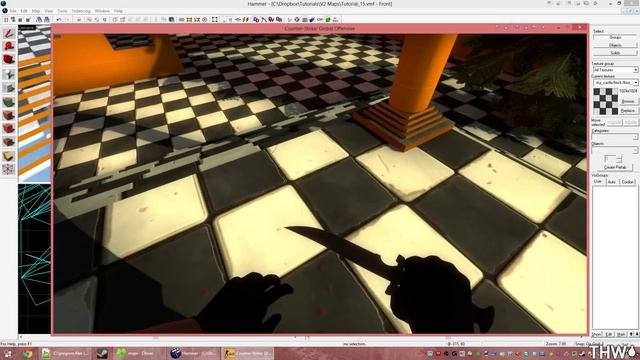640x360 pixels.
Task: Select the Block tool in left palette
Action: (x=9, y=87)
